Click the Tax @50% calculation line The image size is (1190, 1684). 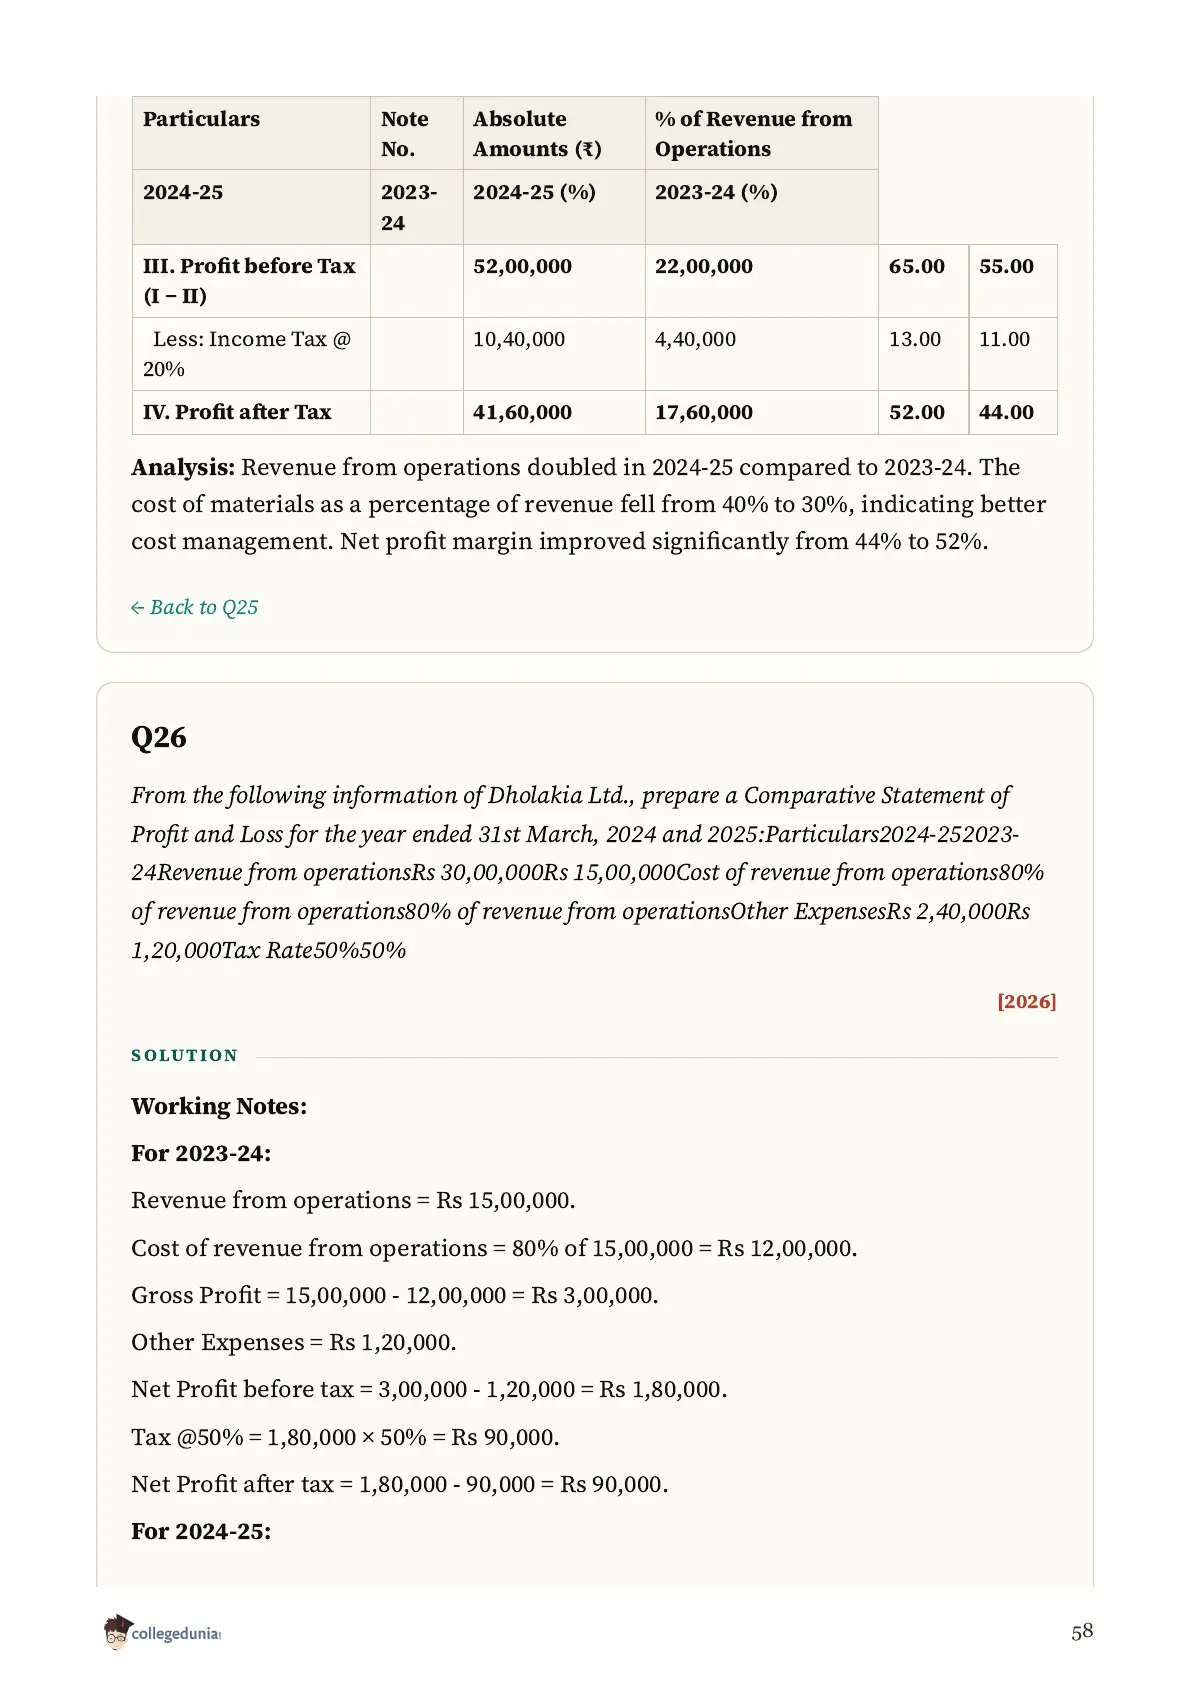tap(345, 1437)
